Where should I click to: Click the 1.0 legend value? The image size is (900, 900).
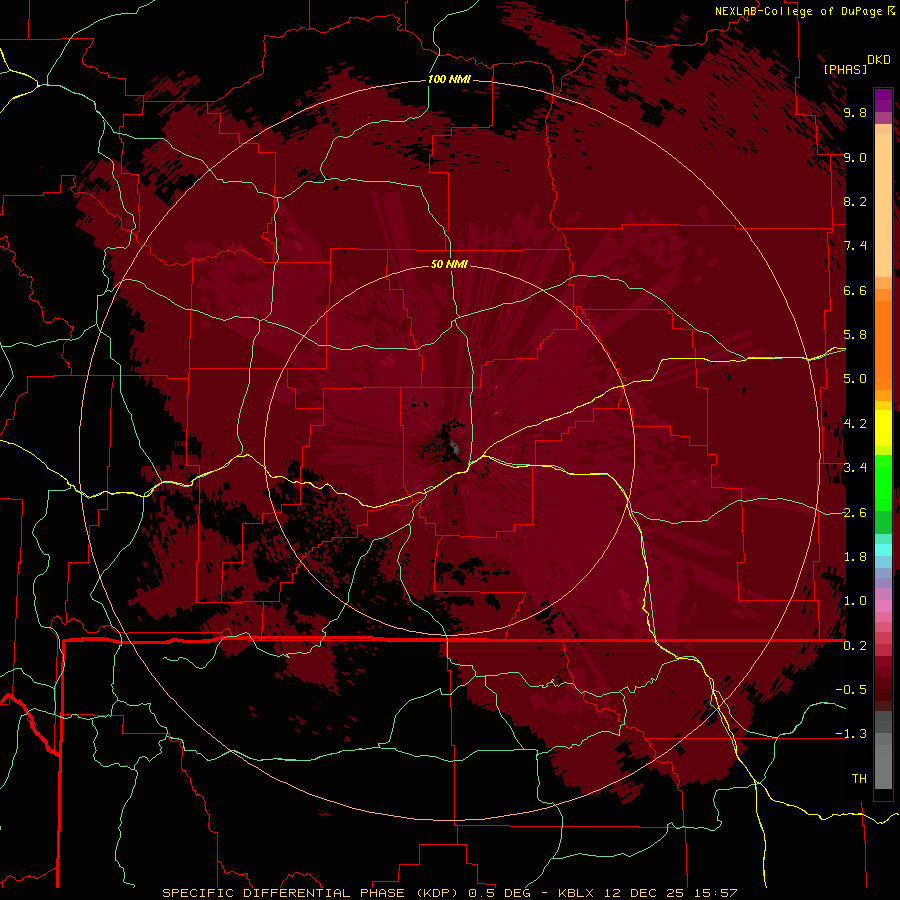[x=855, y=601]
